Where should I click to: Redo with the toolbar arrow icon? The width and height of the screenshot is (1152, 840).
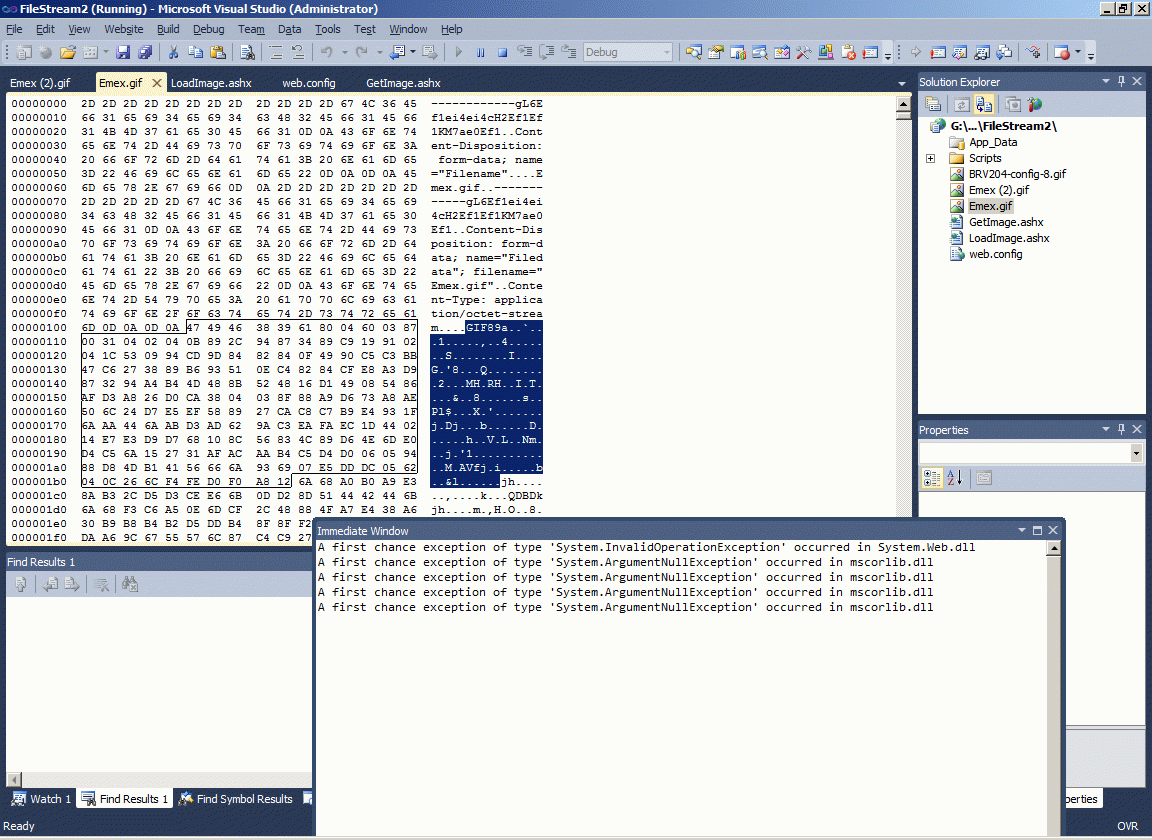pyautogui.click(x=361, y=52)
